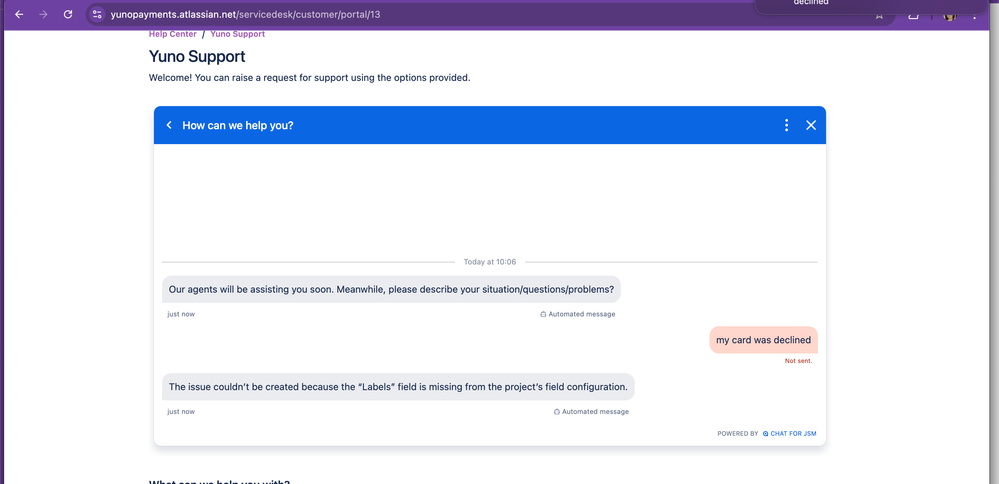The height and width of the screenshot is (484, 999).
Task: Click the Chat for JSM link
Action: 789,434
